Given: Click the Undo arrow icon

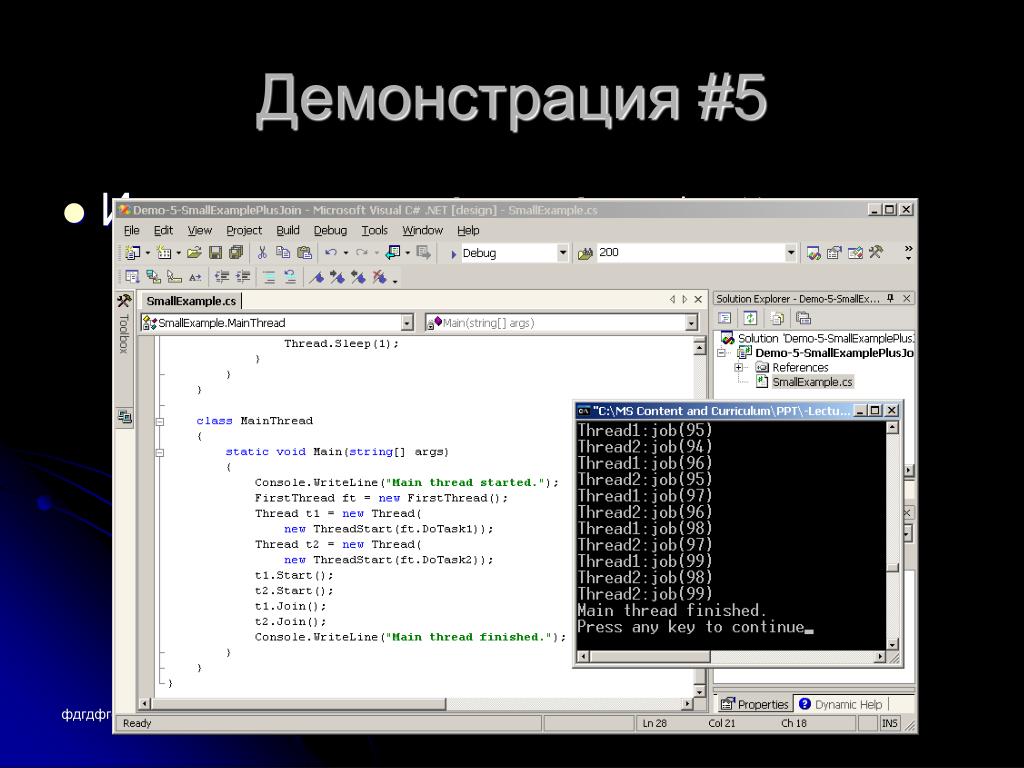Looking at the screenshot, I should [x=331, y=253].
